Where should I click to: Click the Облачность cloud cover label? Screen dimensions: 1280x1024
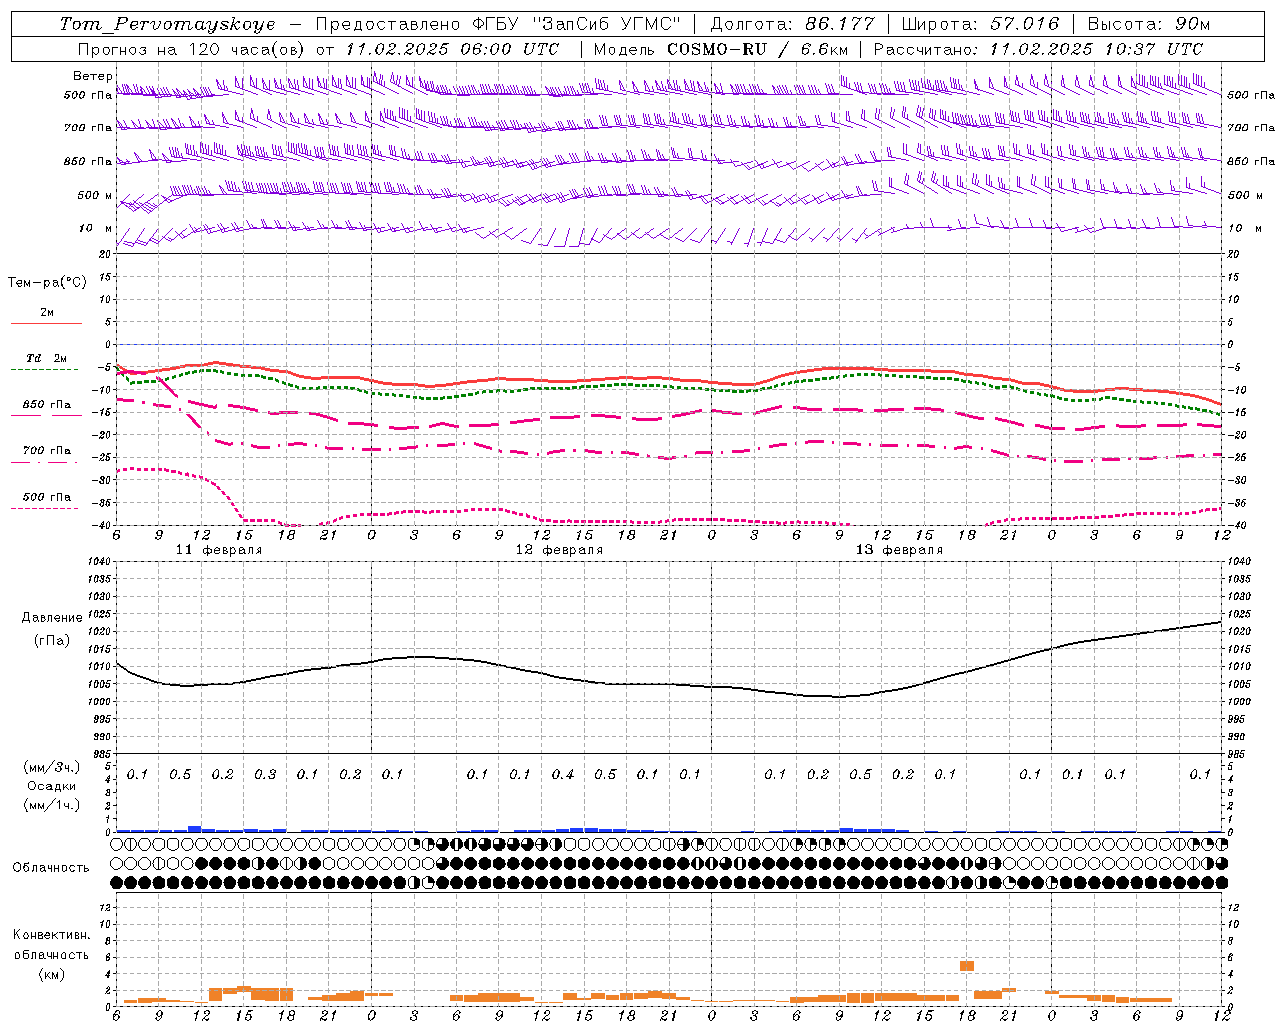click(x=51, y=868)
